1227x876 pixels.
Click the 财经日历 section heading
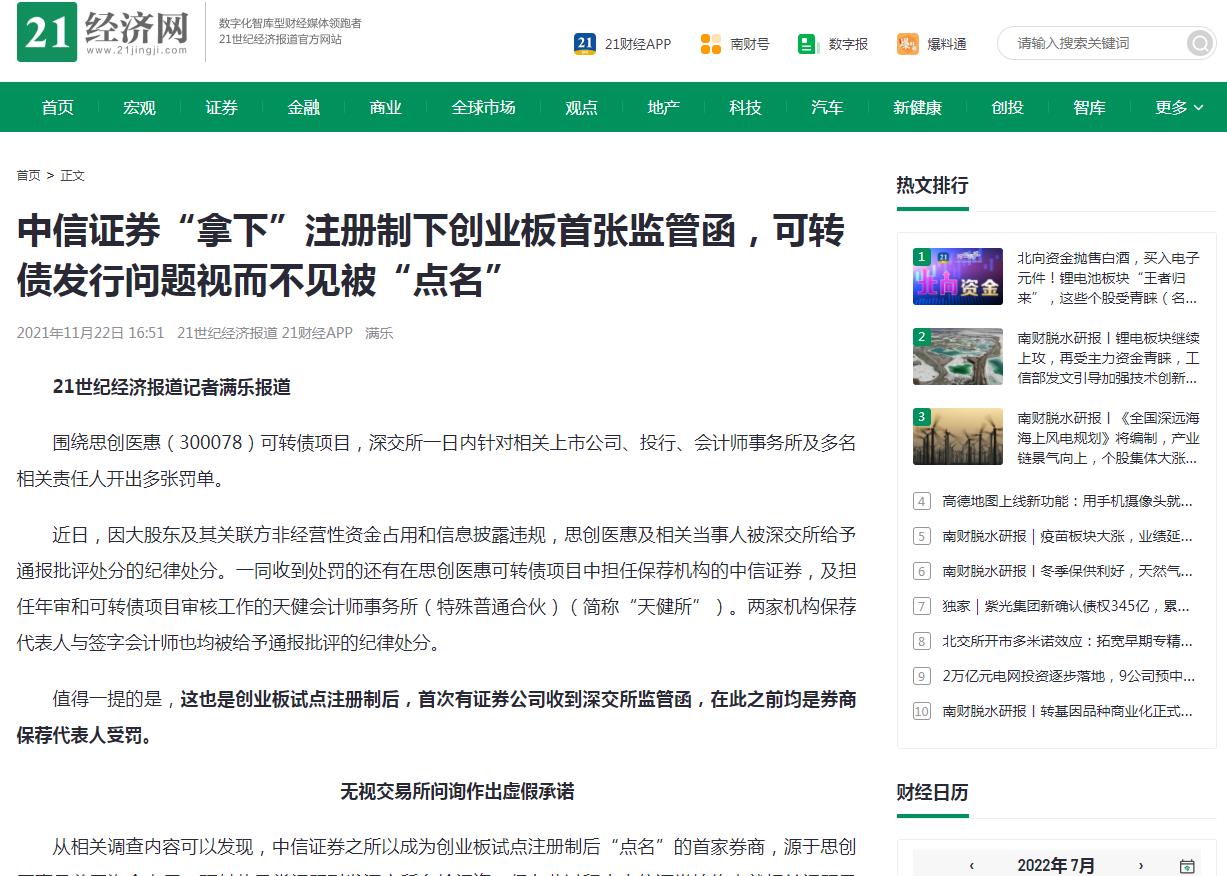[932, 792]
